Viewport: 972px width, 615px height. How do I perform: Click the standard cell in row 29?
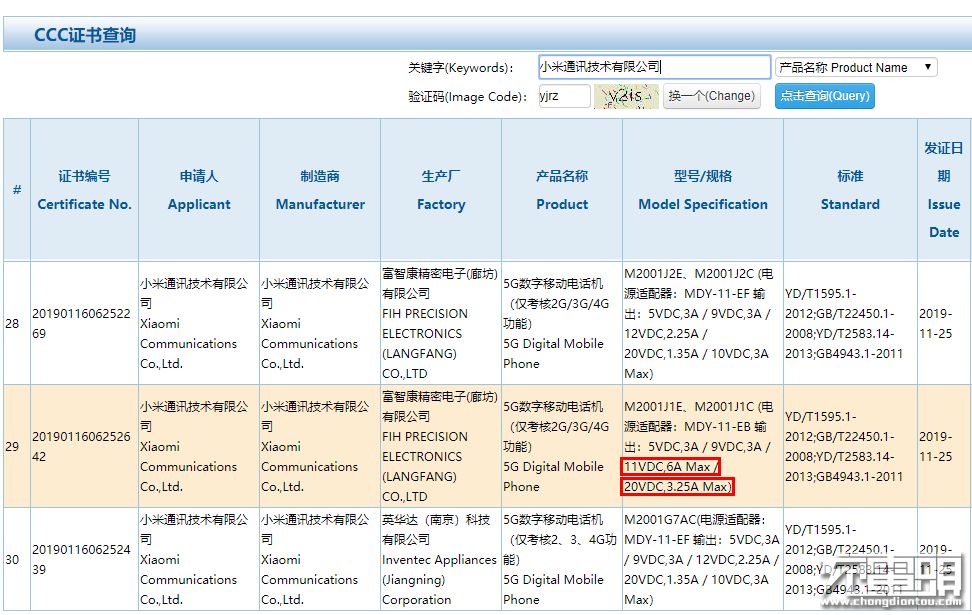click(x=850, y=446)
